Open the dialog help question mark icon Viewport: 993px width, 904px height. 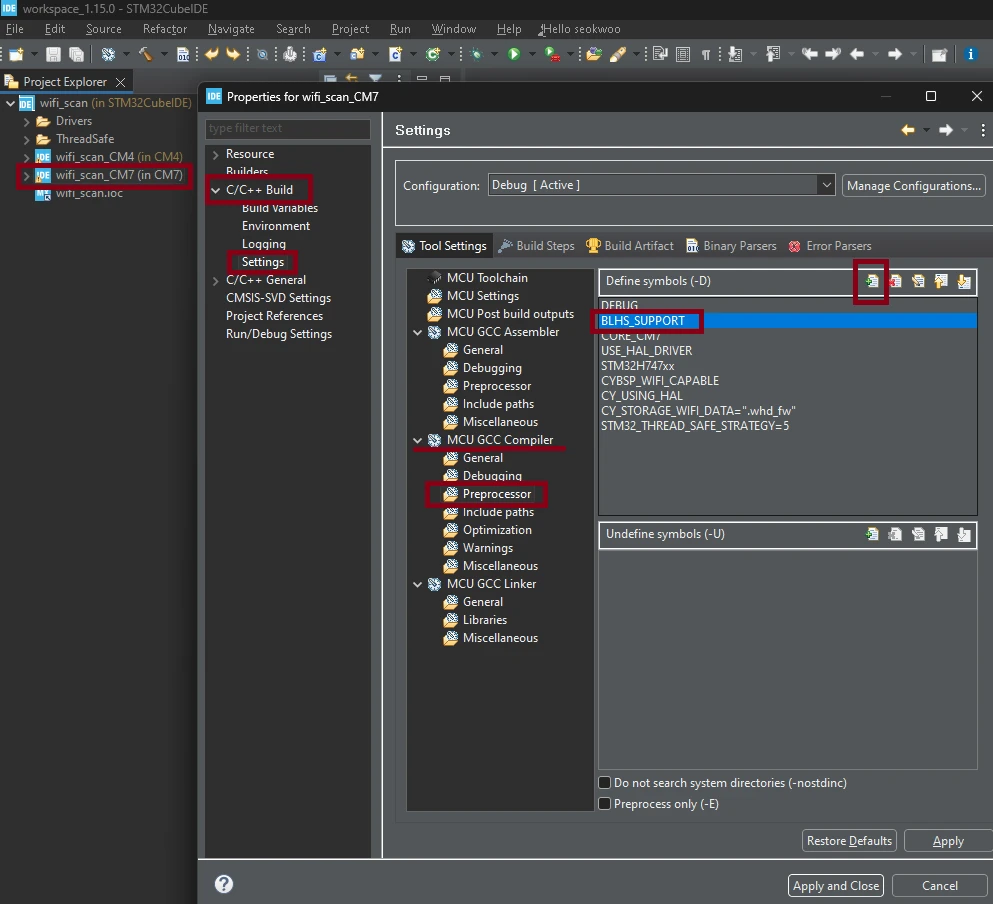[x=224, y=884]
